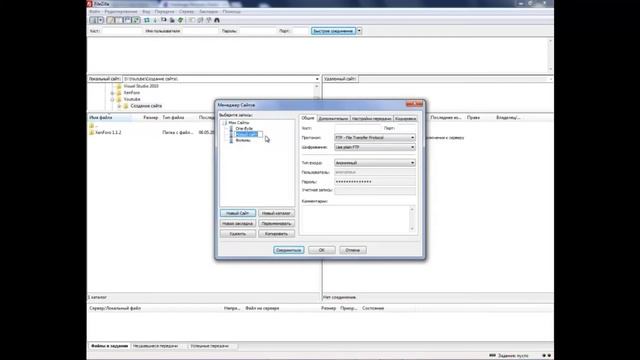640x360 pixels.
Task: Switch to the Общие tab in Site Manager
Action: coord(308,118)
